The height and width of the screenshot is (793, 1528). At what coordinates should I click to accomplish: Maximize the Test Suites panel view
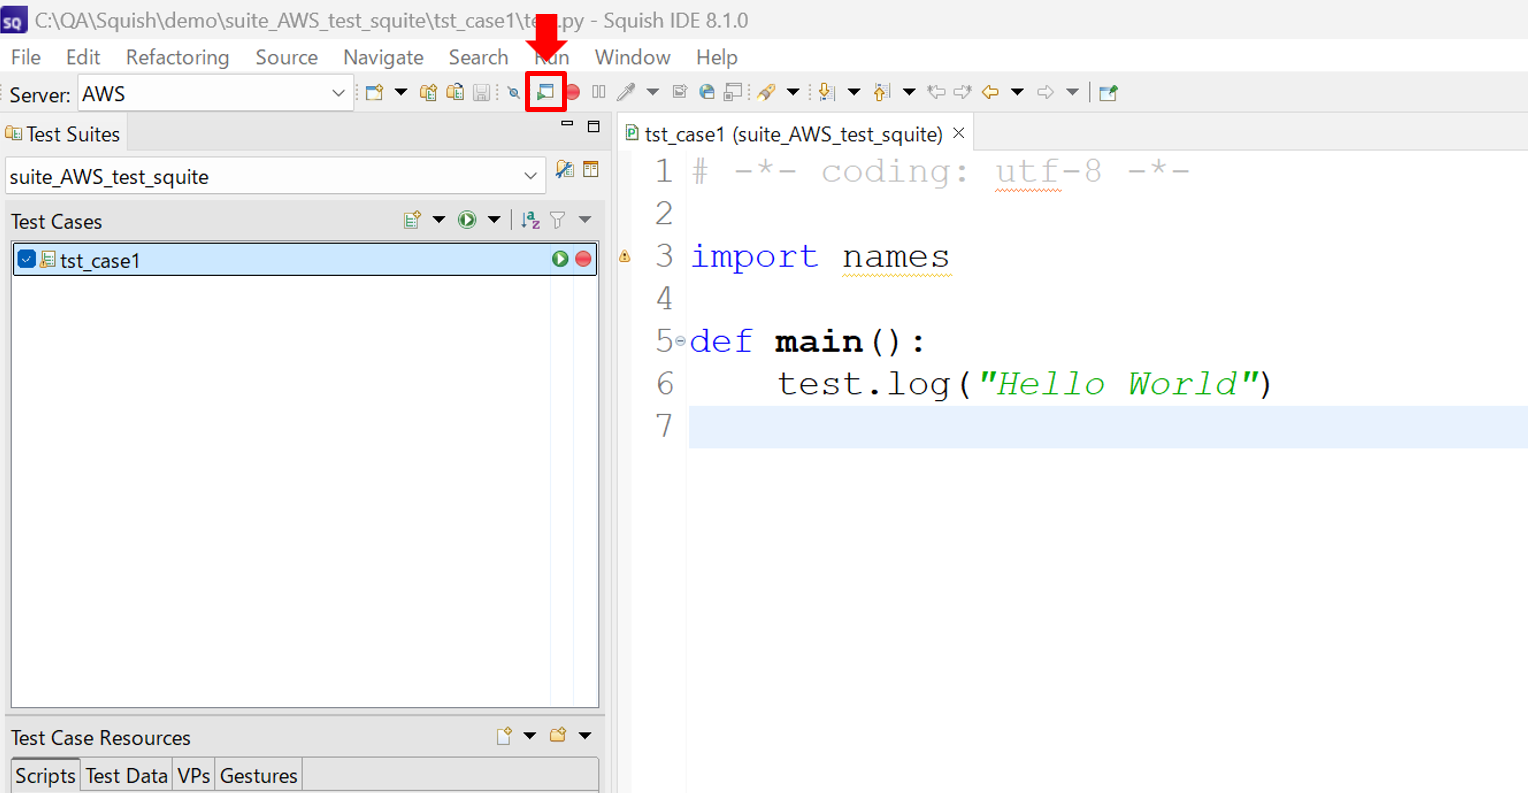[x=593, y=126]
